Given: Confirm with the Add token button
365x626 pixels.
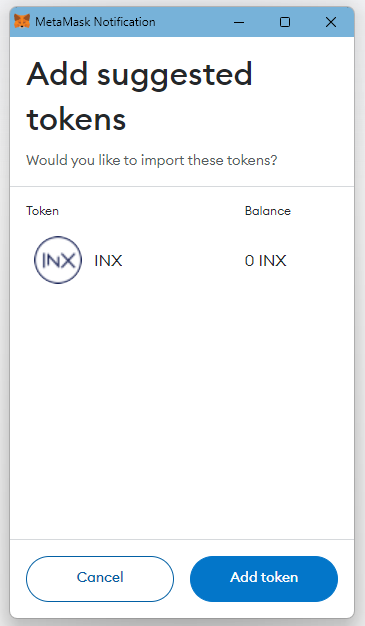Looking at the screenshot, I should click(x=264, y=578).
